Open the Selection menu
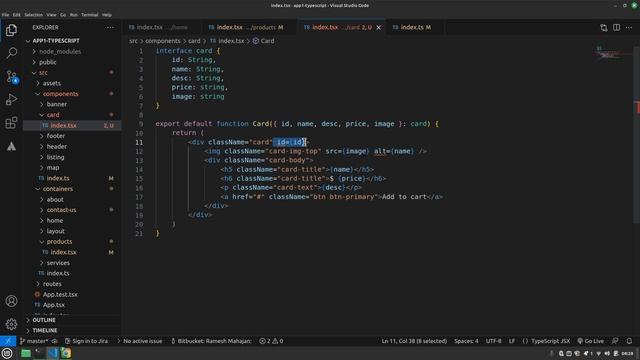The width and height of the screenshot is (640, 360). tap(33, 15)
